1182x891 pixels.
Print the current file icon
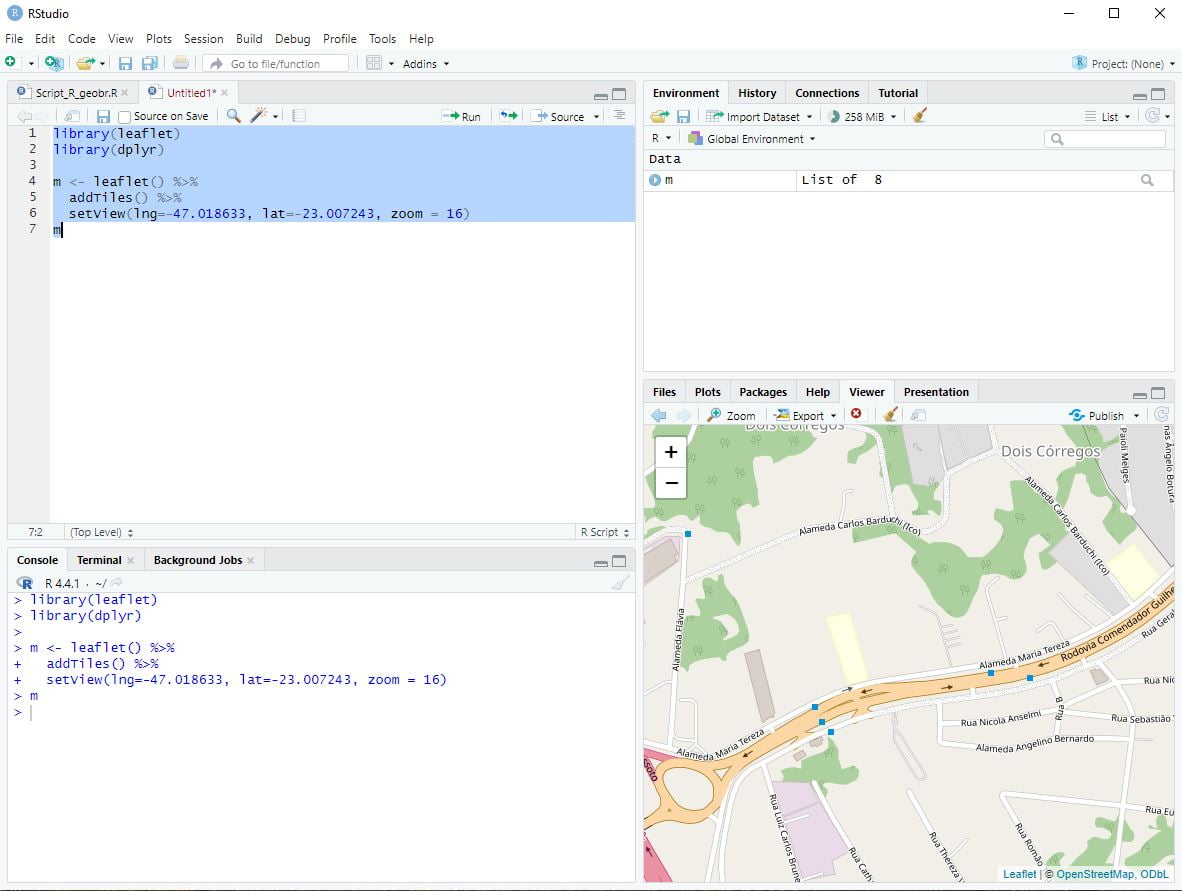[181, 63]
